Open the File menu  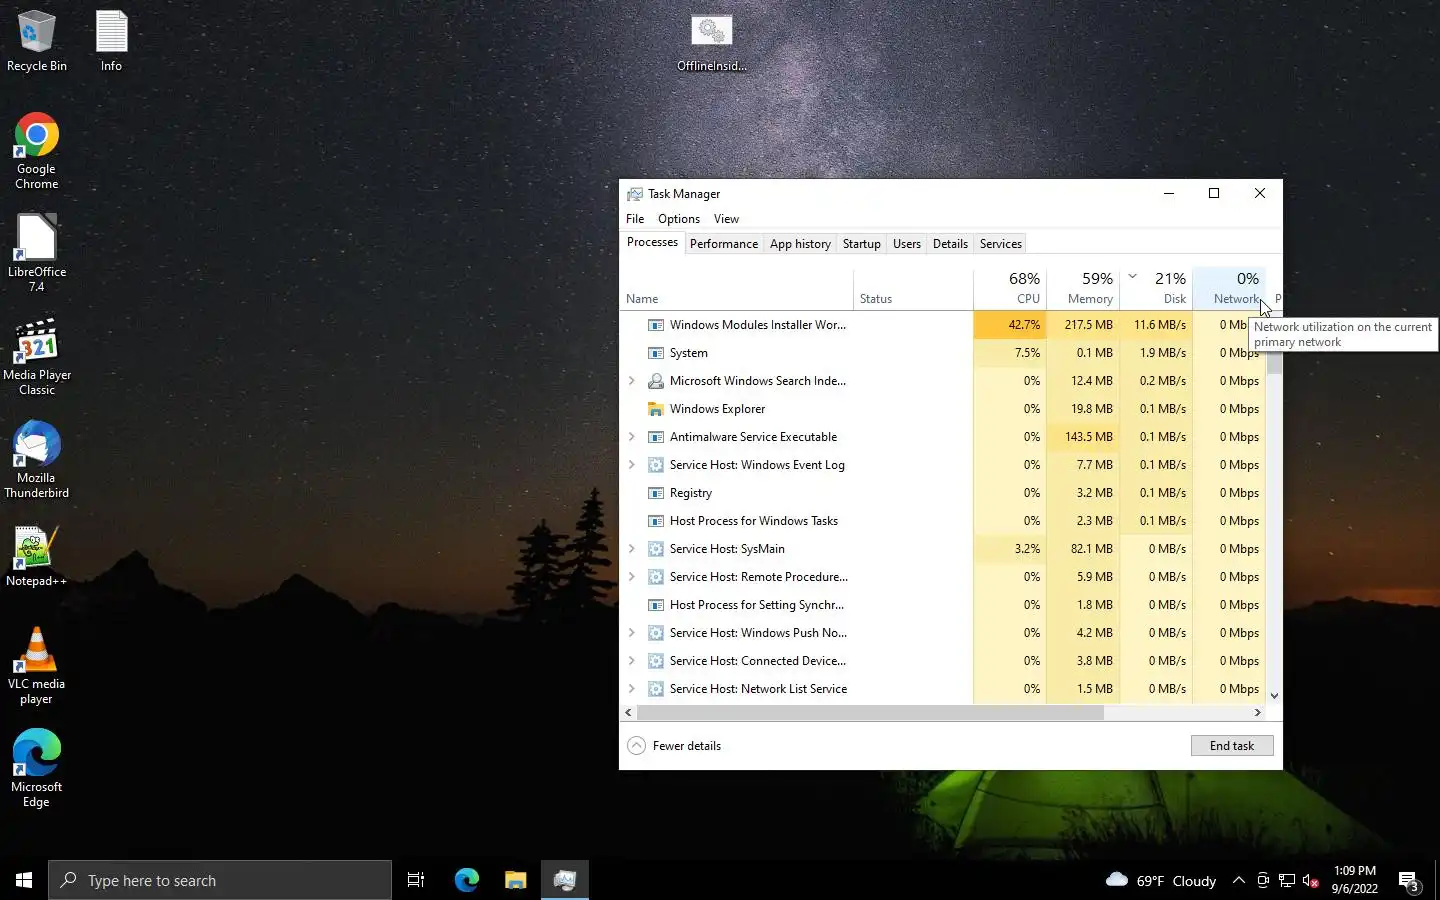click(635, 219)
